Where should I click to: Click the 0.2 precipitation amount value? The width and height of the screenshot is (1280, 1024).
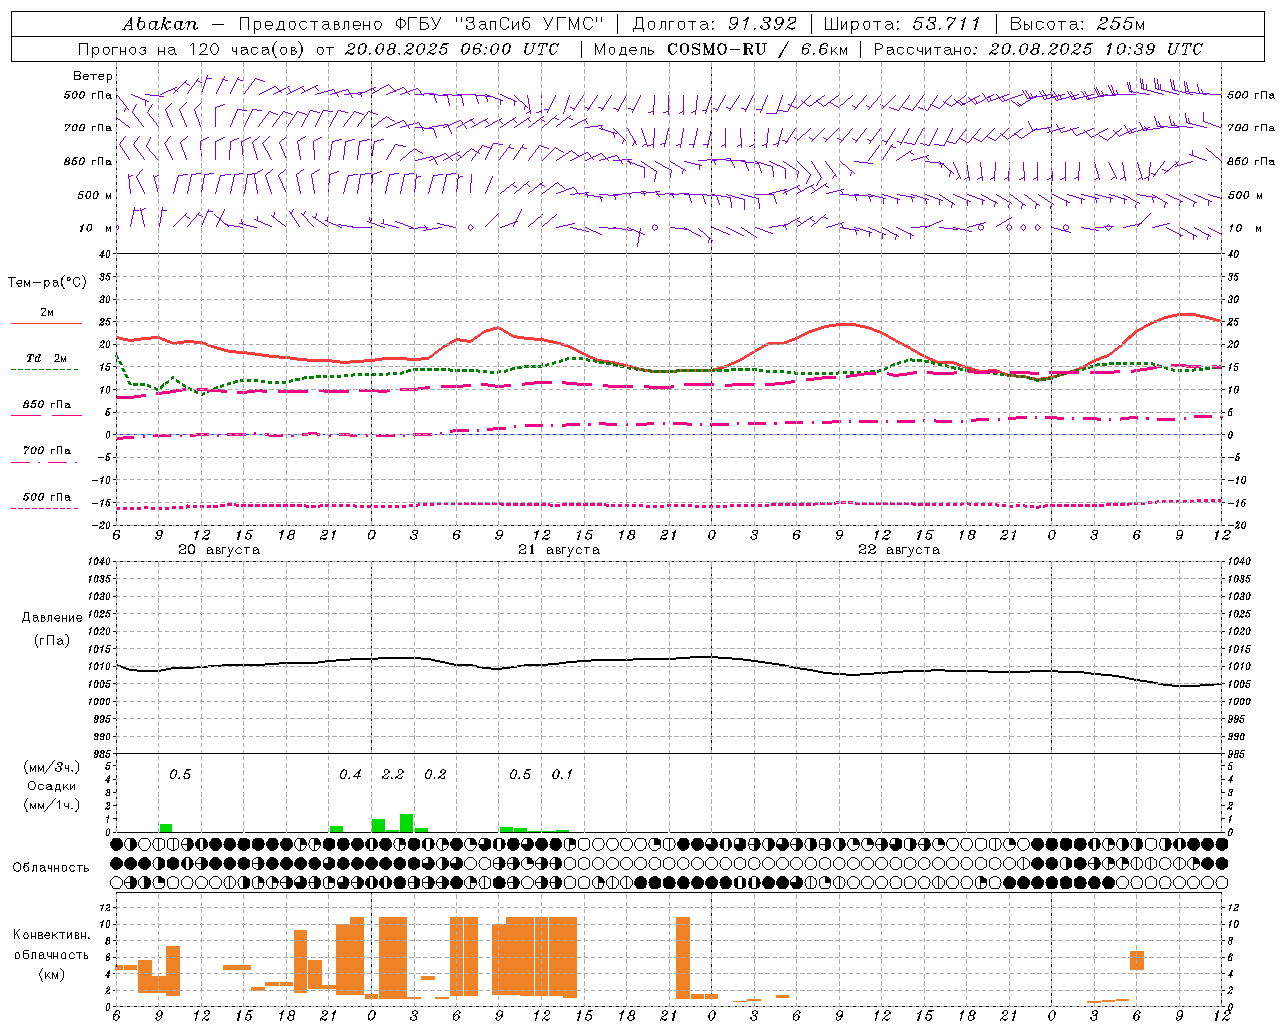click(435, 775)
